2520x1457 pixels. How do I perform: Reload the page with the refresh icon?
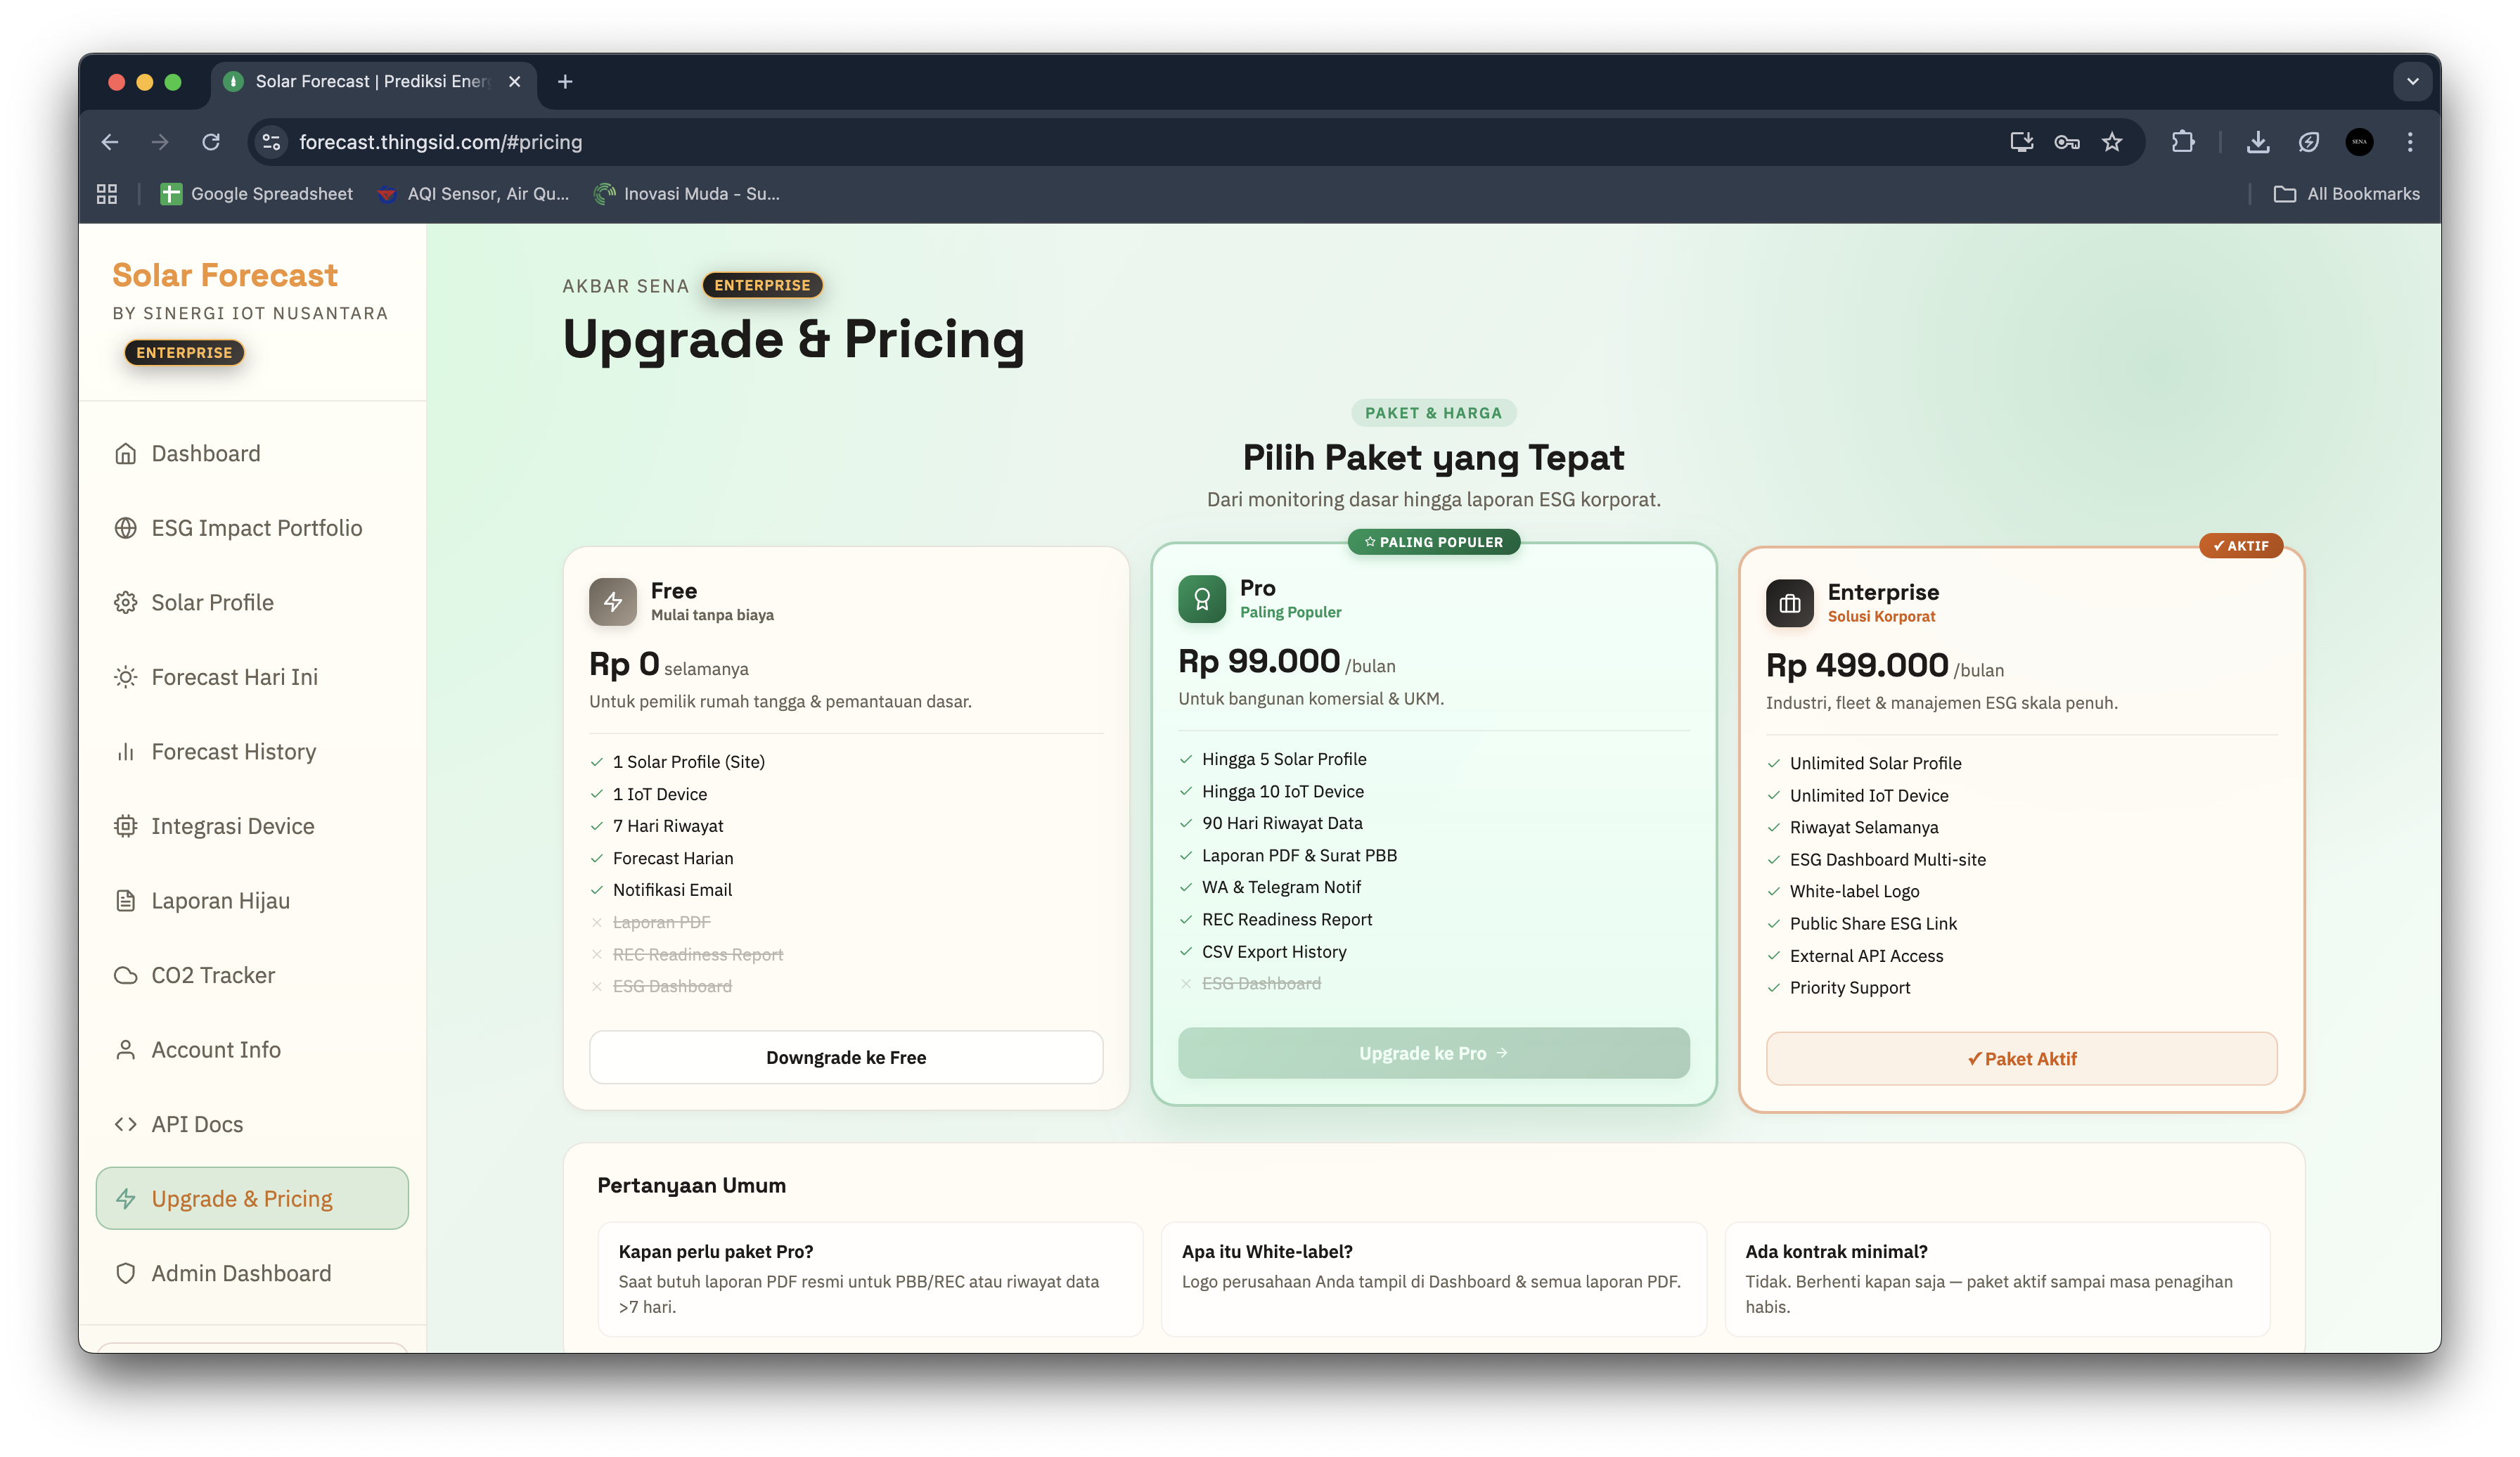tap(211, 142)
